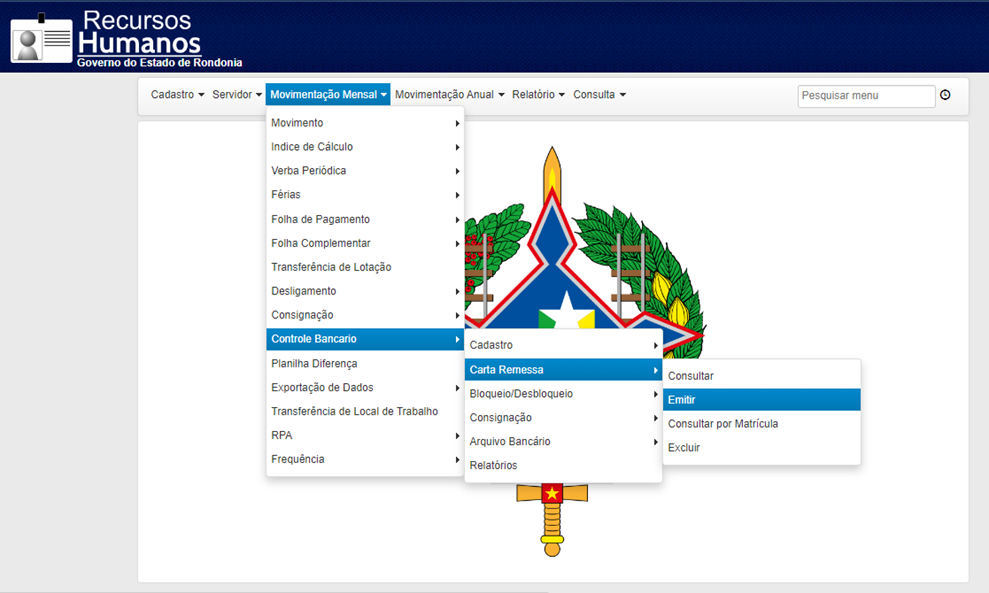The width and height of the screenshot is (989, 593).
Task: Open the Arquivo Bancário submenu
Action: pos(563,442)
